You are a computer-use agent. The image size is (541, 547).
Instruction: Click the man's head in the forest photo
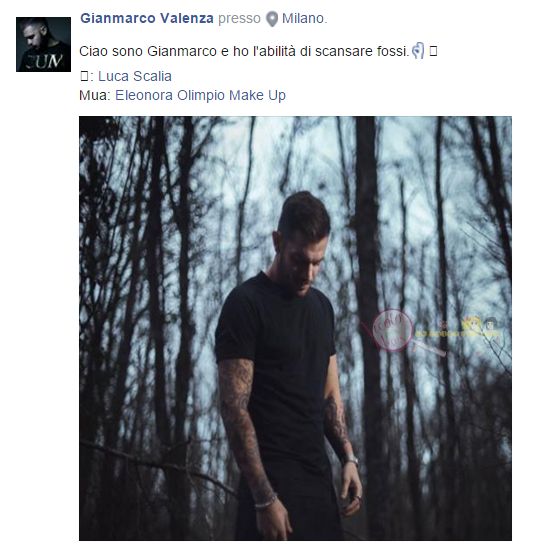(x=303, y=241)
